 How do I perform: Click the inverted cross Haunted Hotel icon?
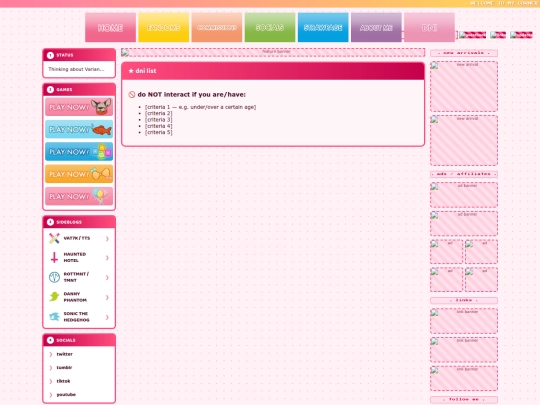[54, 257]
